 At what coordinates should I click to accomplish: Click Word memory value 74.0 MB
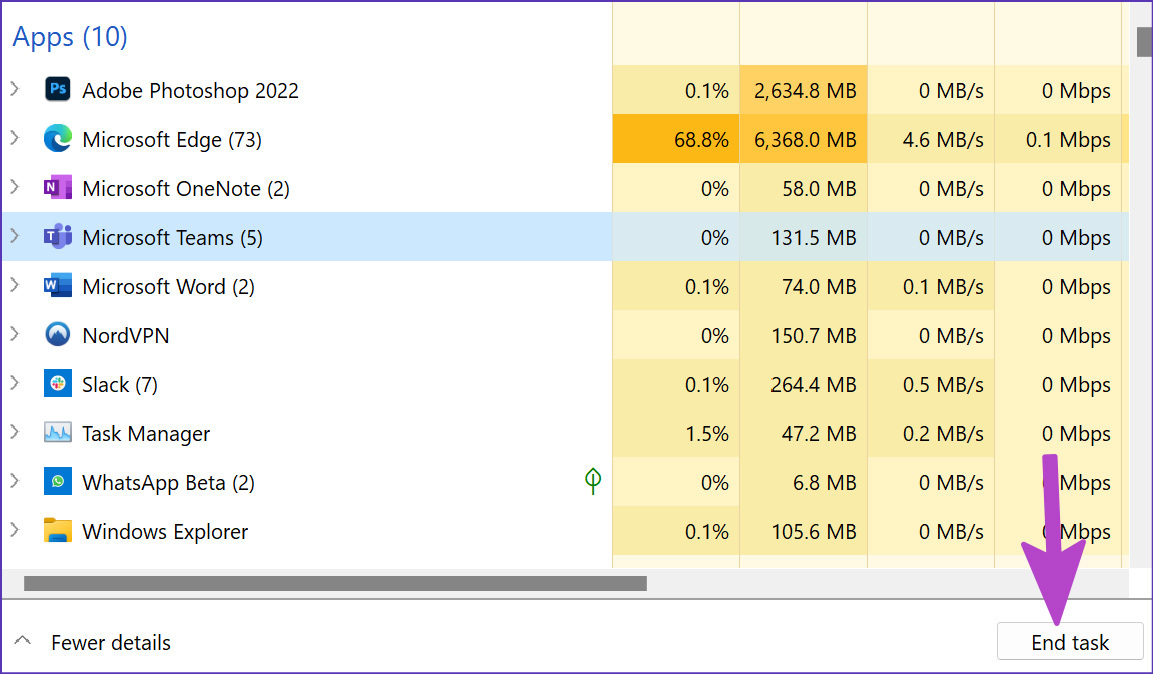pyautogui.click(x=819, y=287)
